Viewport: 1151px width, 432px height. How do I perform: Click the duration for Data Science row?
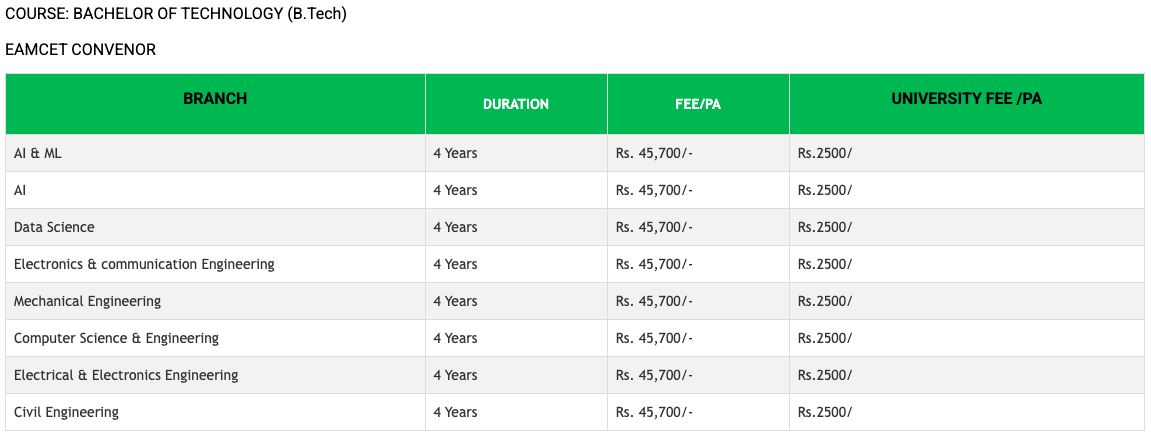[x=455, y=227]
